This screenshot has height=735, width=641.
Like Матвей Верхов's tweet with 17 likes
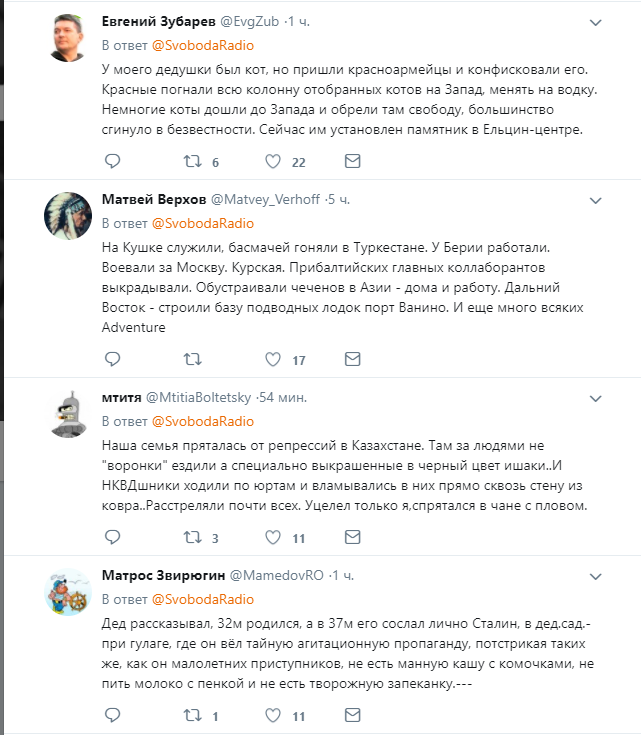[x=273, y=359]
